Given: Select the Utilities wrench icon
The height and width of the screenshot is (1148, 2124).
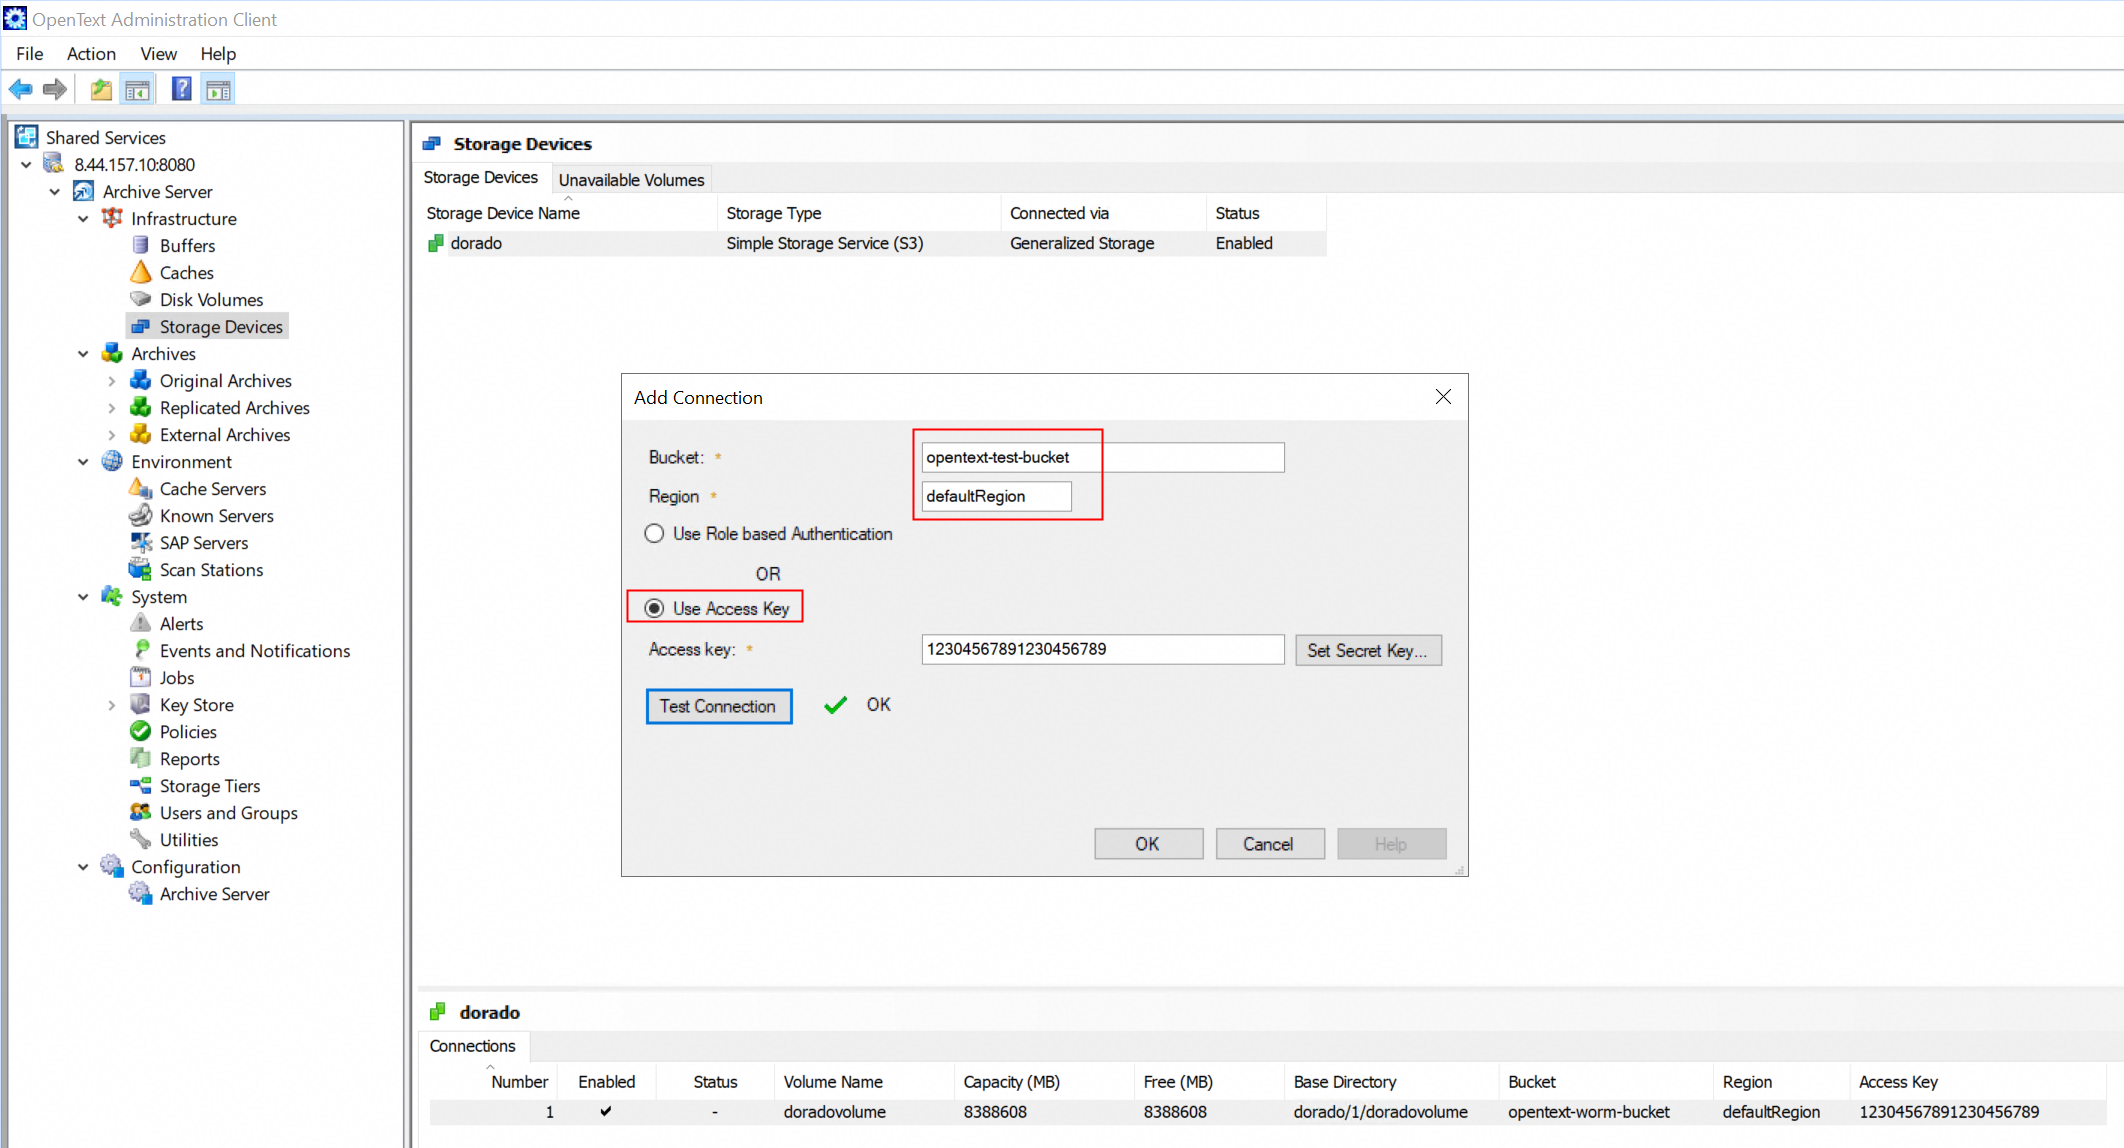Looking at the screenshot, I should [141, 839].
